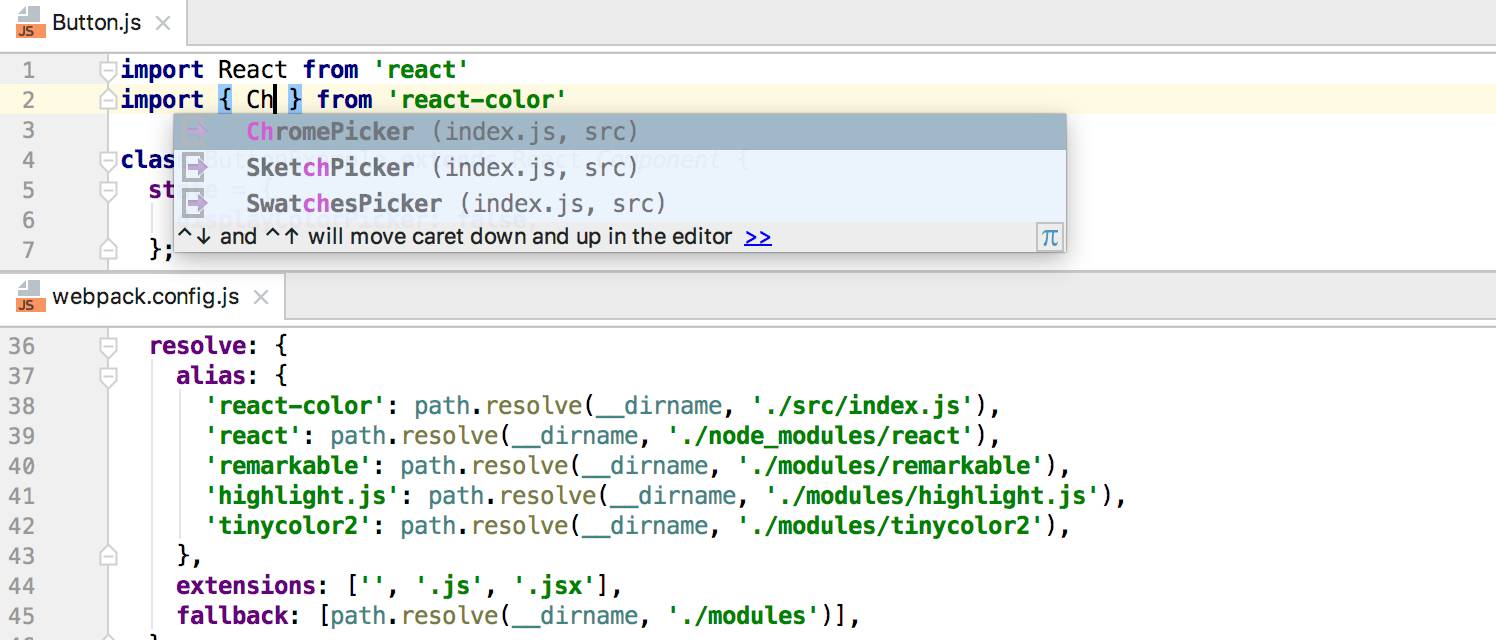Collapse the class fold marker at line 4

[108, 160]
